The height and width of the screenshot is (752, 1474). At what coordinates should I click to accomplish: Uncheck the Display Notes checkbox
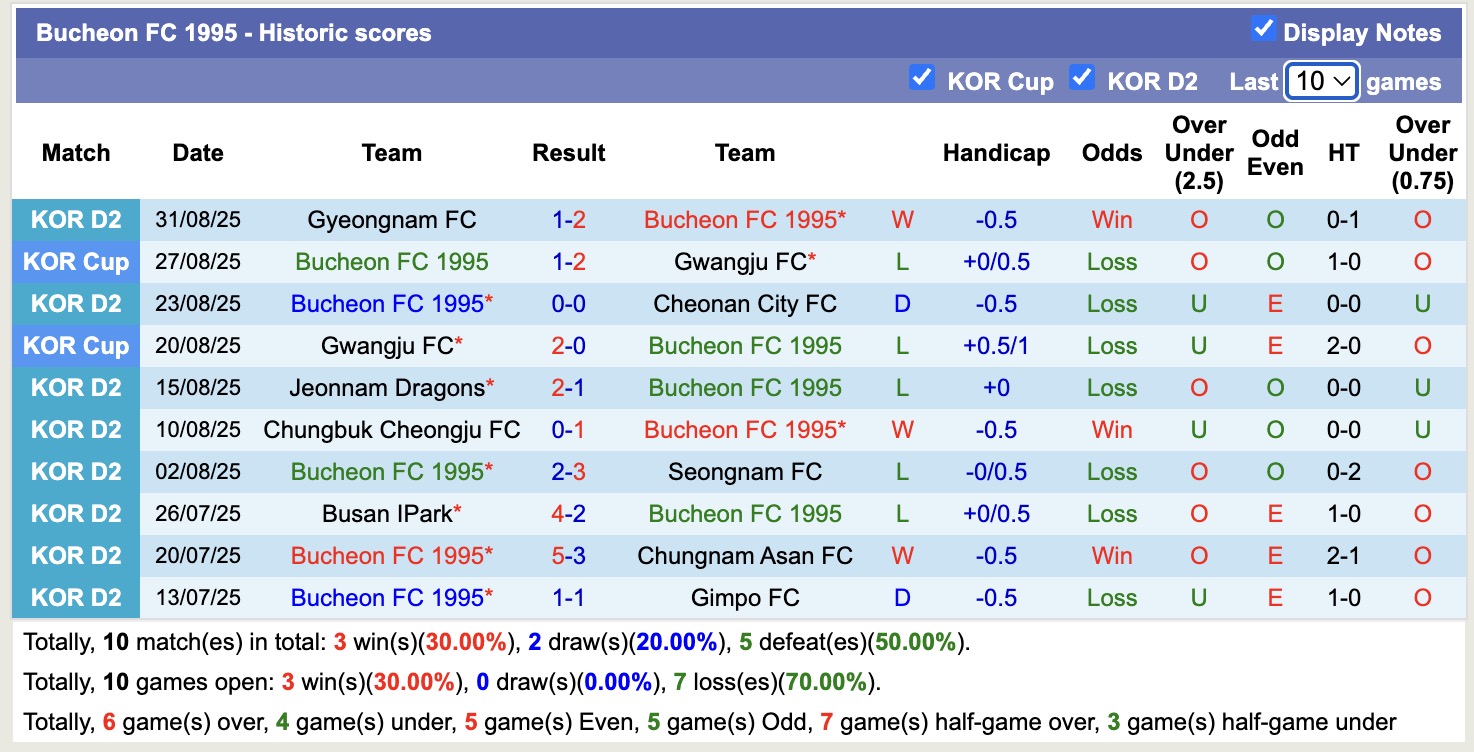[x=1265, y=31]
